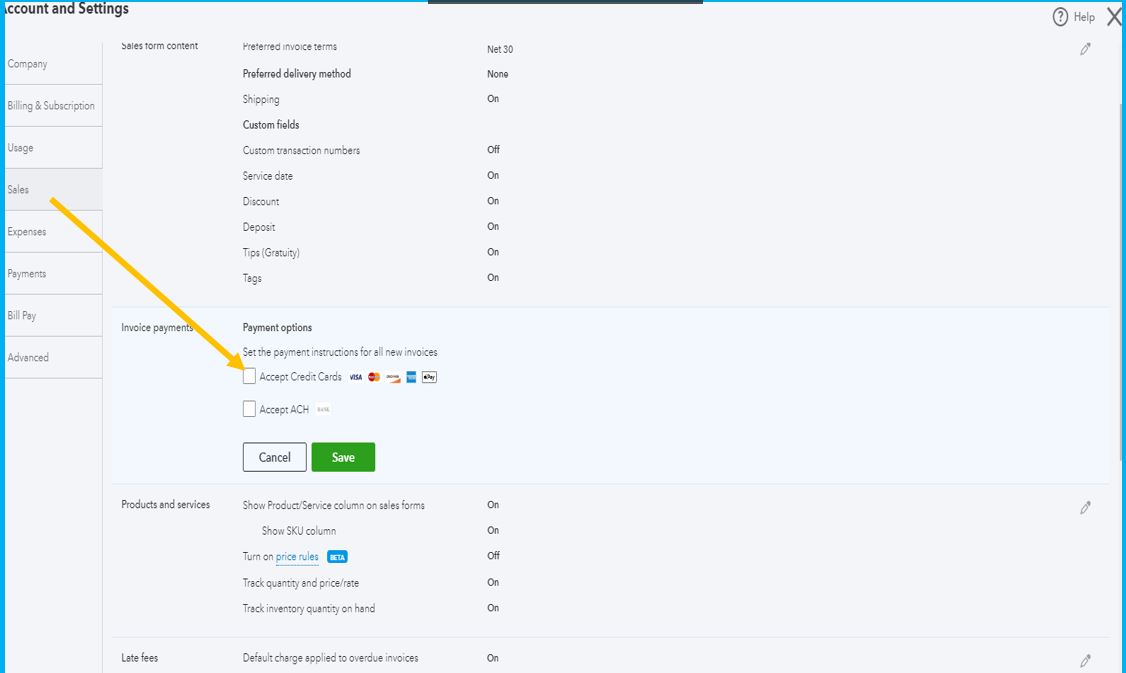This screenshot has height=673, width=1126.
Task: Edit the Sales form content section
Action: point(1085,49)
